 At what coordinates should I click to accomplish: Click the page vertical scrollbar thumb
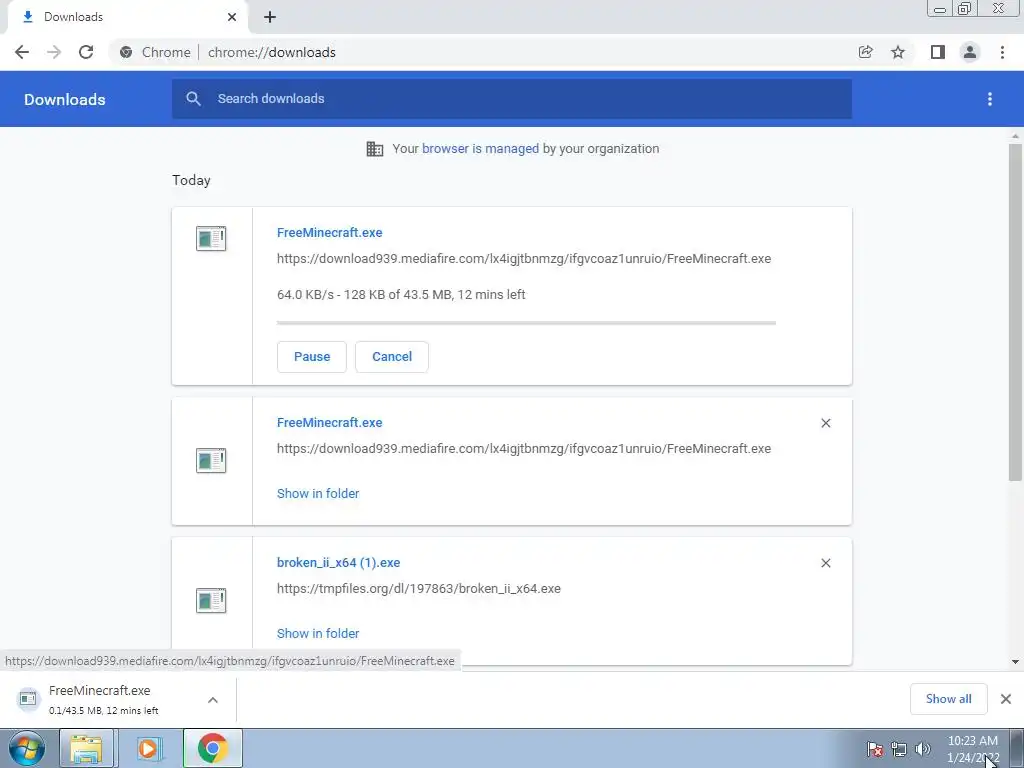click(1015, 312)
